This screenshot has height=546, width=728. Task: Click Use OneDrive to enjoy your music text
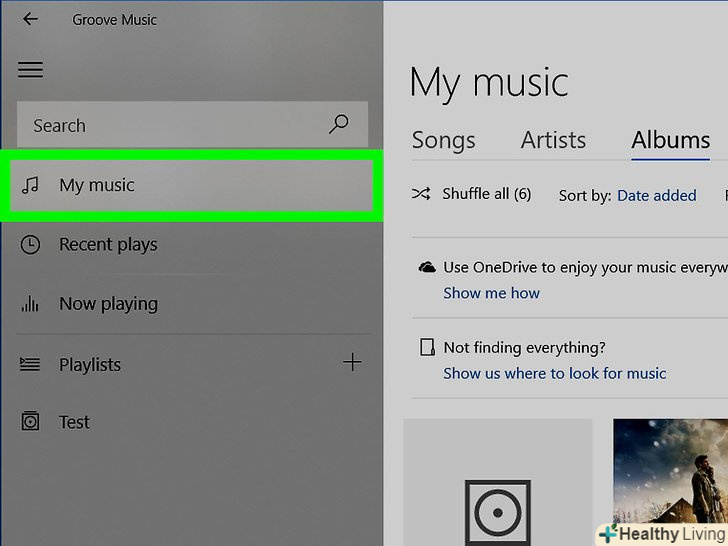click(585, 267)
